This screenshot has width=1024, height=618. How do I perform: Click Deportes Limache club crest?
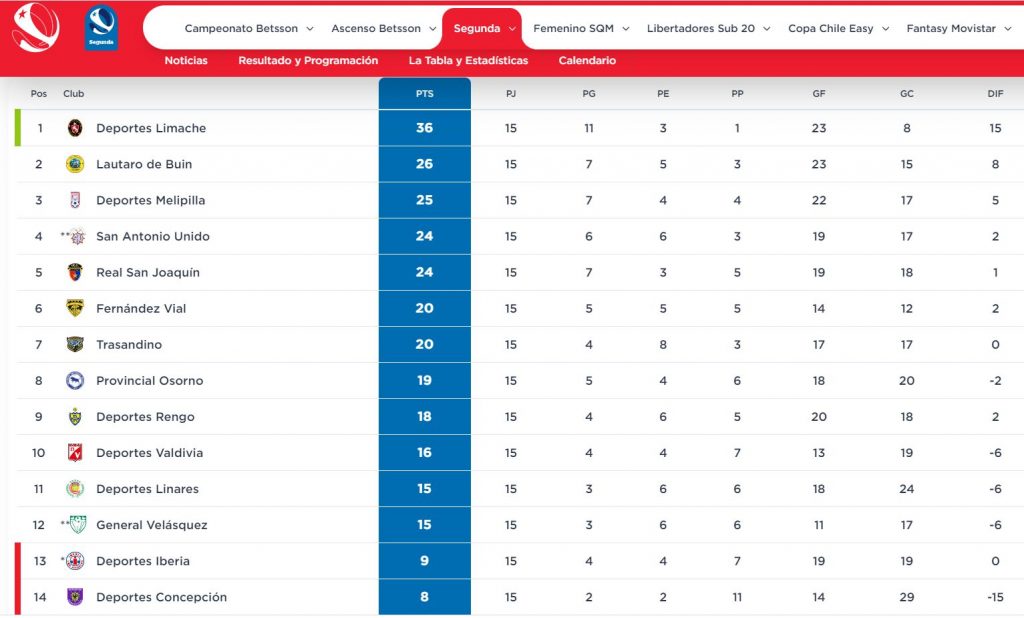tap(75, 128)
